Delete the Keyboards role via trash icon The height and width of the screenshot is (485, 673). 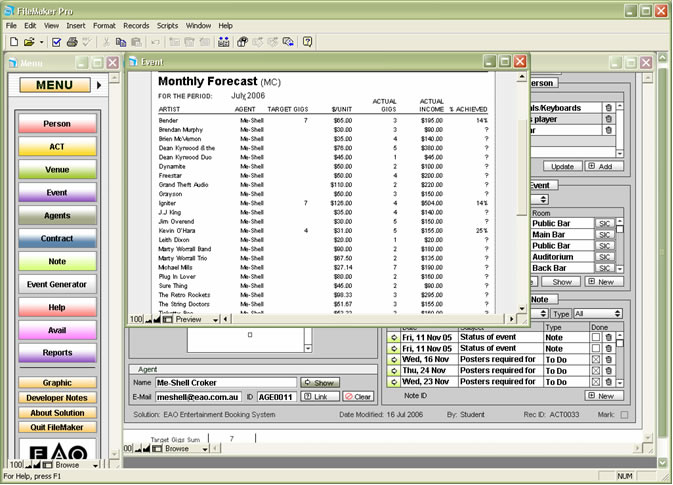click(608, 108)
